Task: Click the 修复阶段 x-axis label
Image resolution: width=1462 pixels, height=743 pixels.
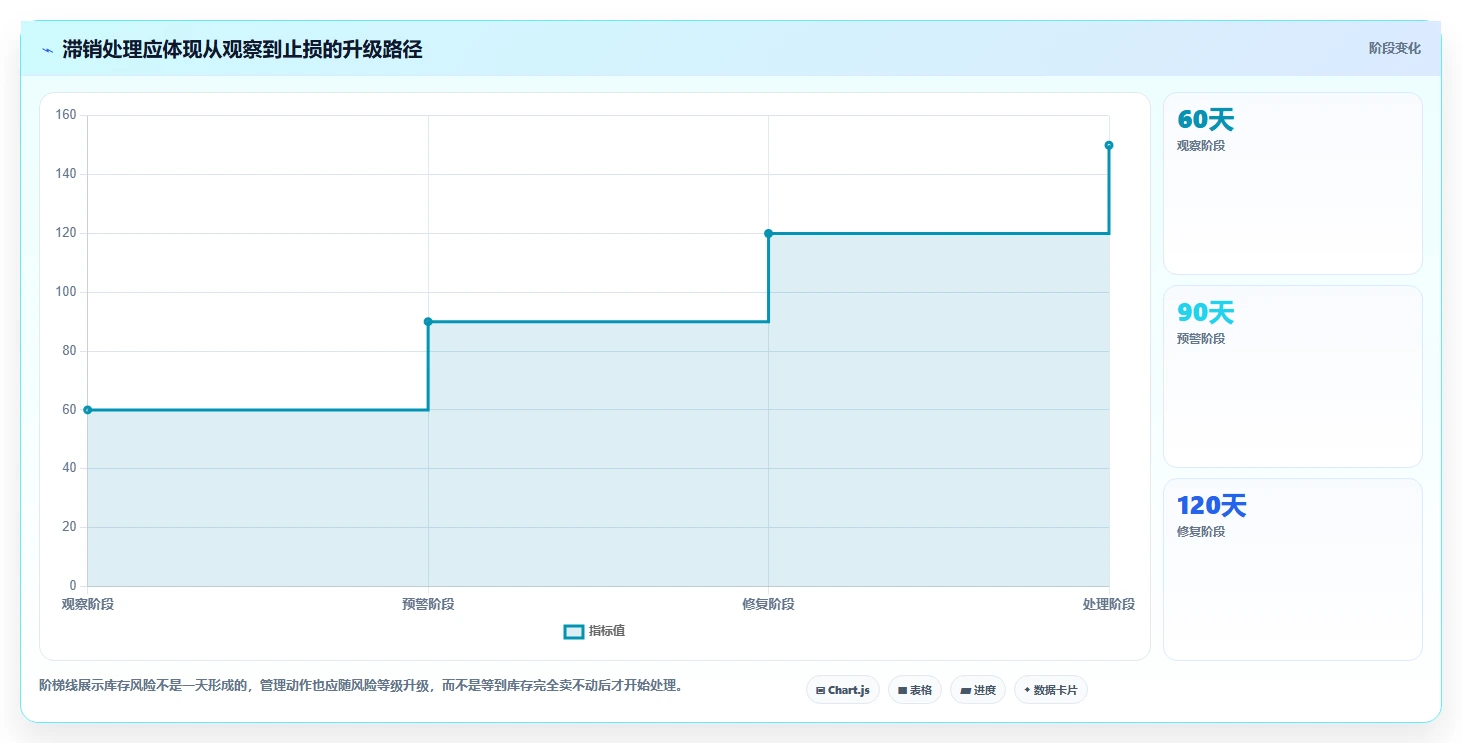Action: point(769,604)
